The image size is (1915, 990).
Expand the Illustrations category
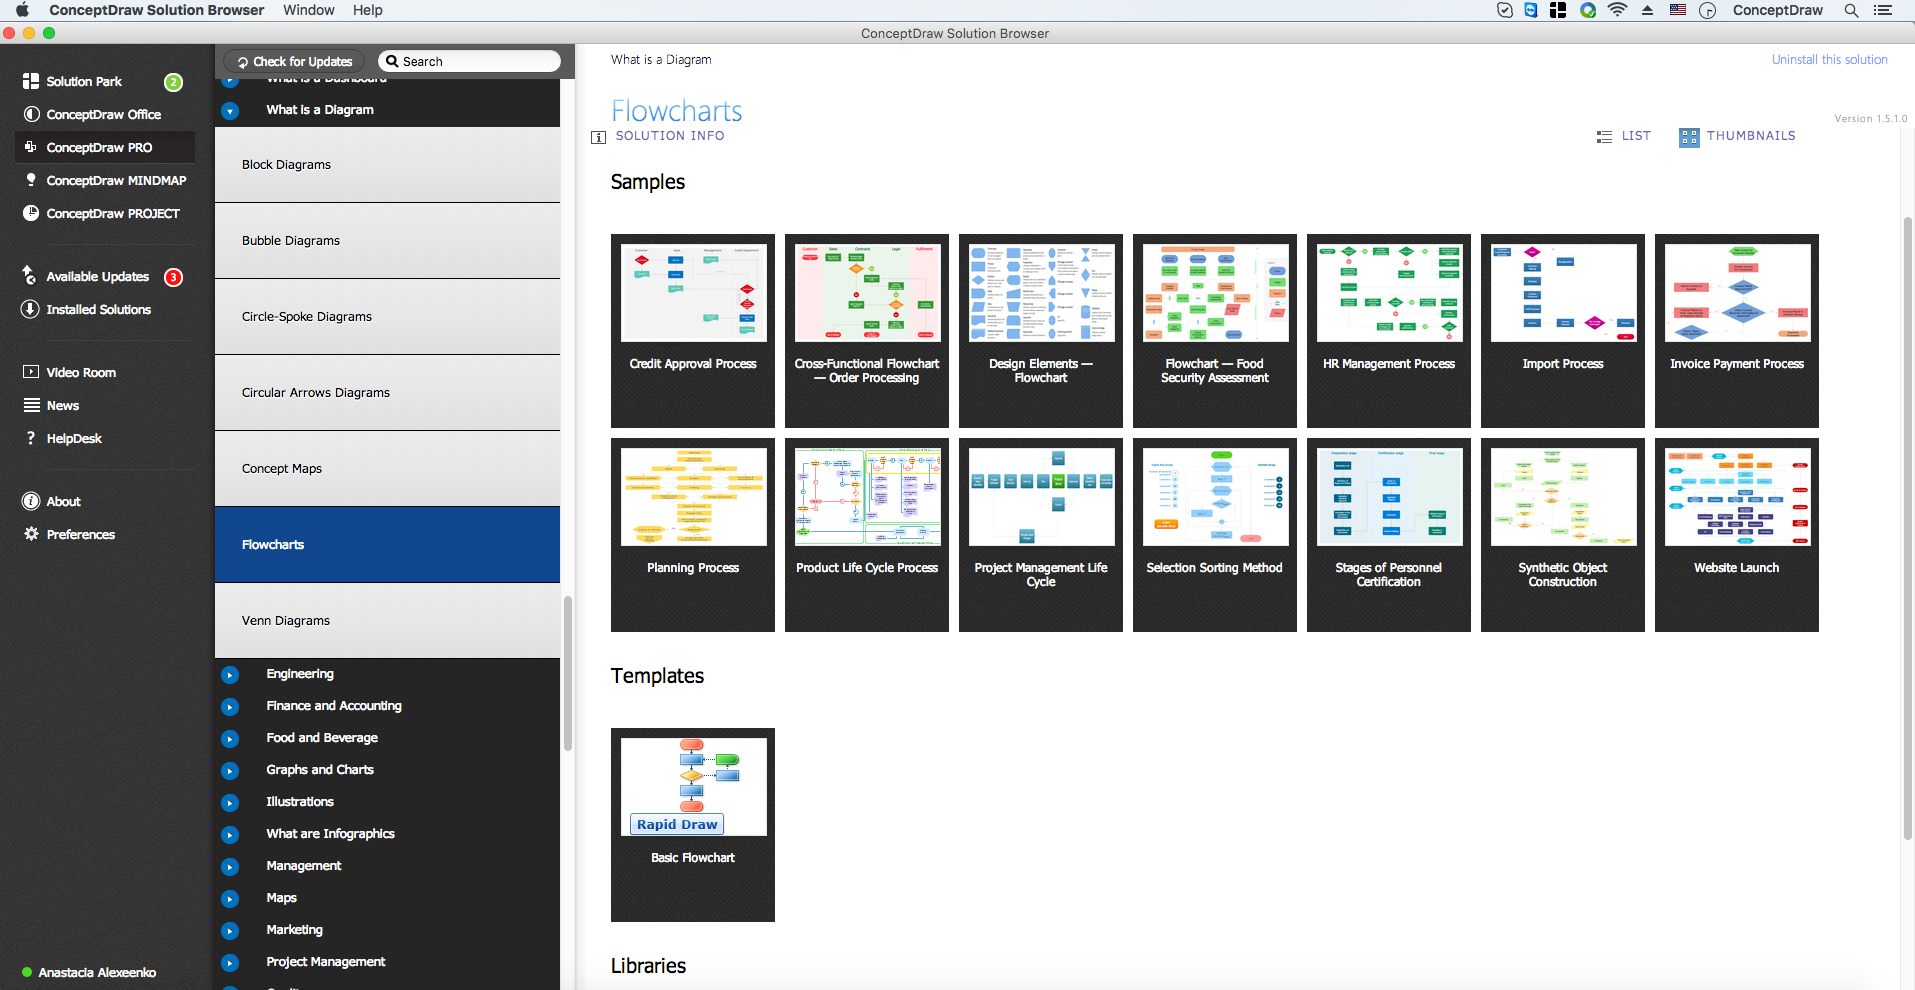[x=230, y=803]
